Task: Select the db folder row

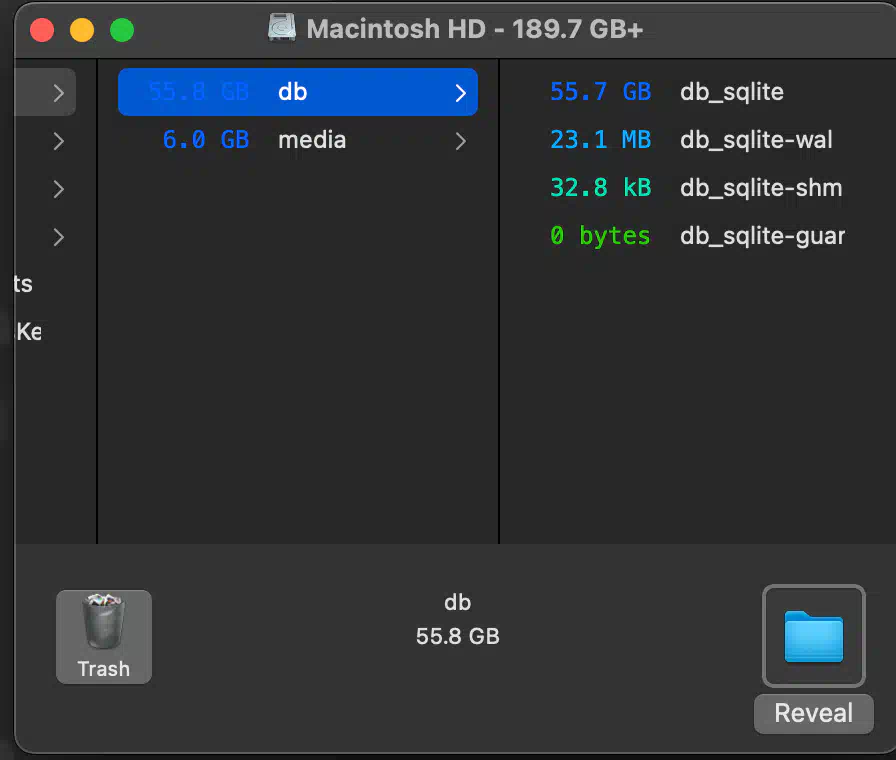Action: pyautogui.click(x=297, y=92)
